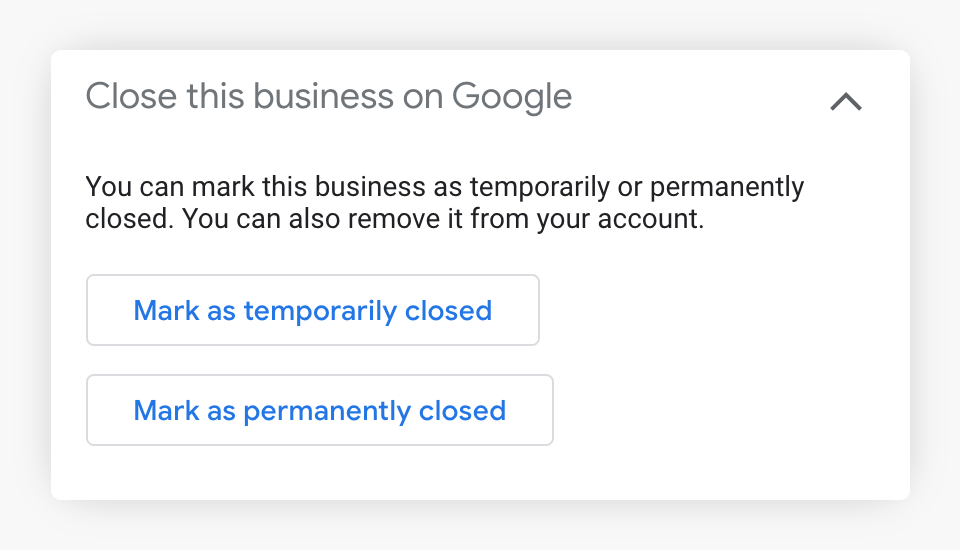960x550 pixels.
Task: Click the description text about closing the business
Action: click(x=444, y=203)
